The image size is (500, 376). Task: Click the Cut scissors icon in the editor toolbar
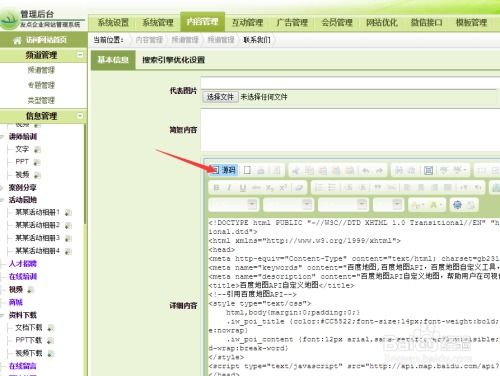point(295,171)
